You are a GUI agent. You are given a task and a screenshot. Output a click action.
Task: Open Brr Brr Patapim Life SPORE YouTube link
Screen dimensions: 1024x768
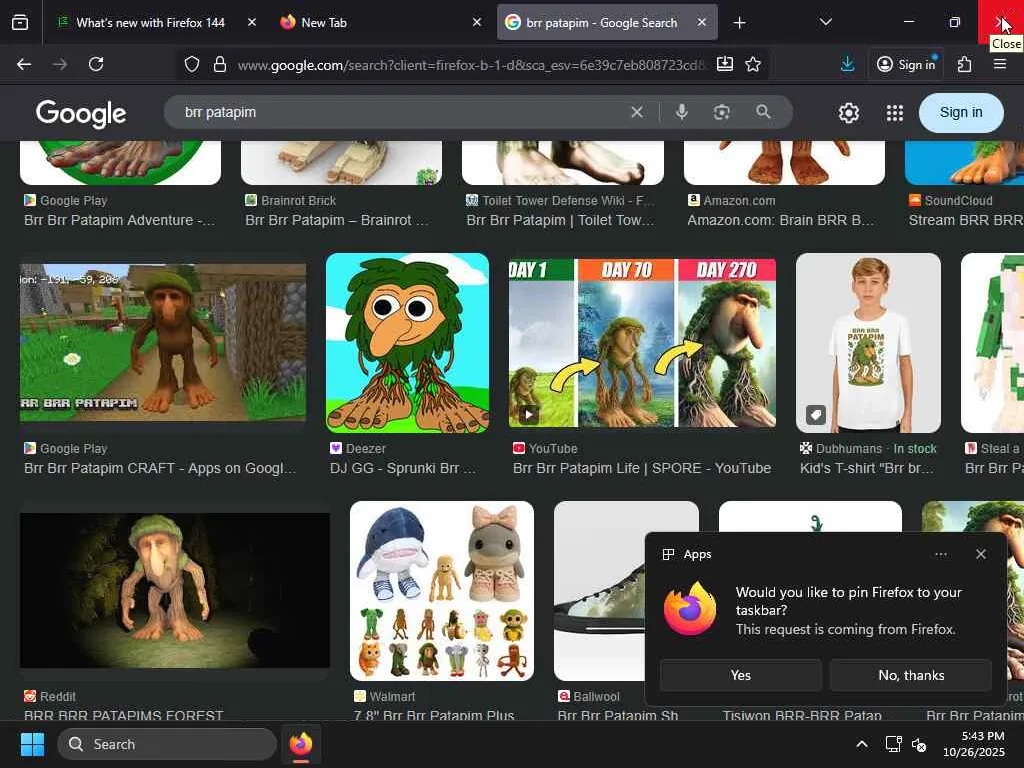[642, 468]
